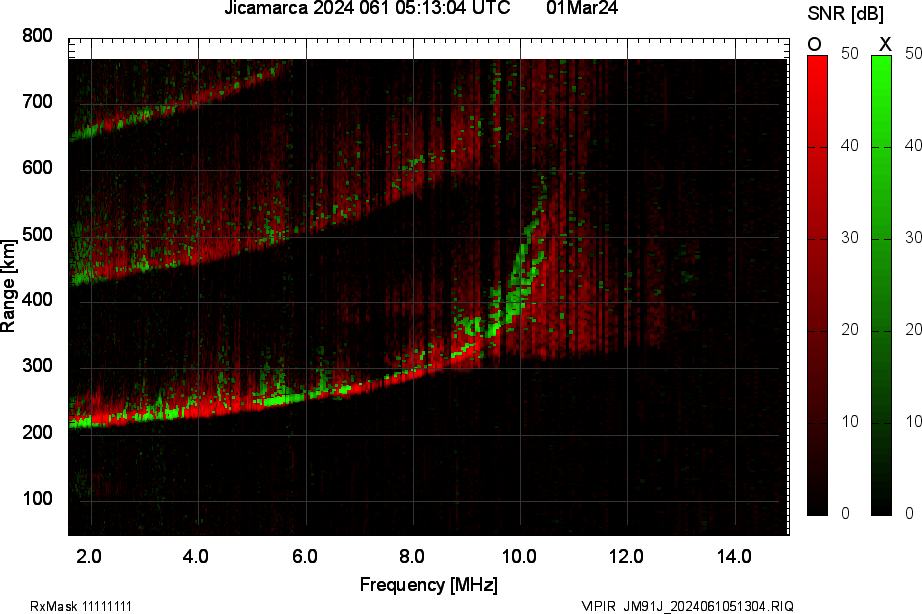Click the 300 km range tick label
Screen dimensions: 922x614
click(x=37, y=366)
